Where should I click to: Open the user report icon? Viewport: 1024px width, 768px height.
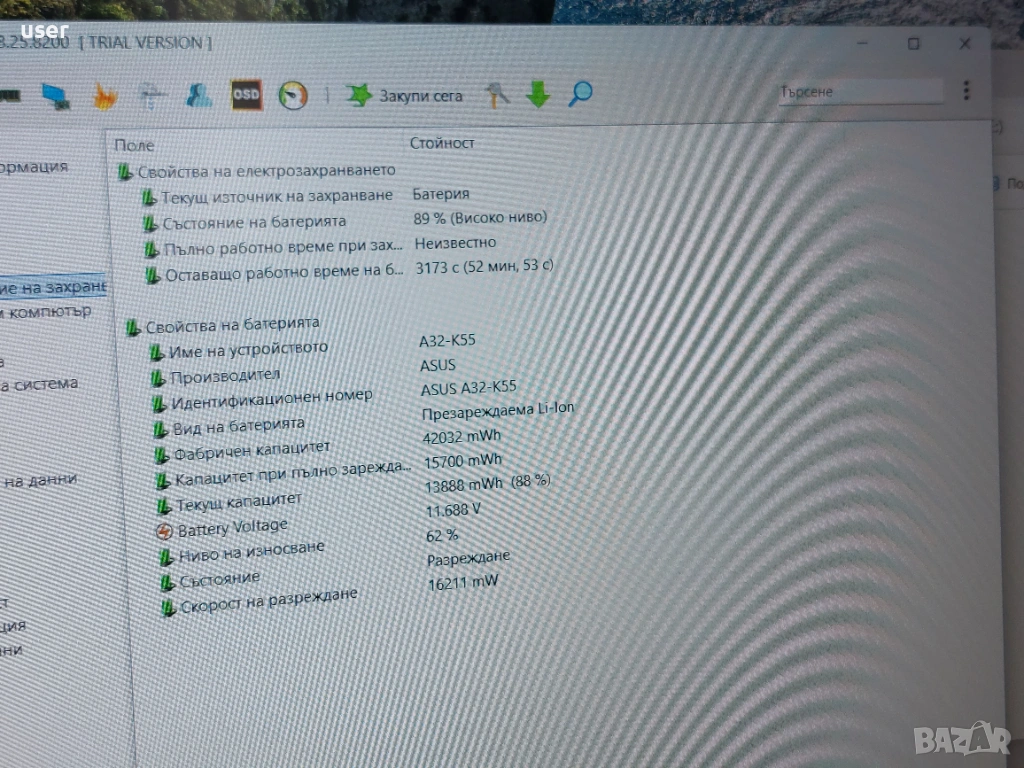tap(199, 96)
